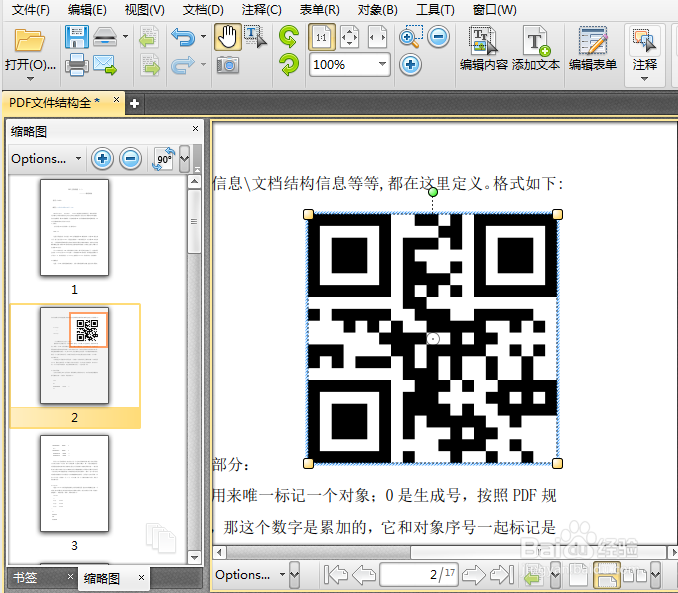Click the Edit Form icon

(593, 48)
